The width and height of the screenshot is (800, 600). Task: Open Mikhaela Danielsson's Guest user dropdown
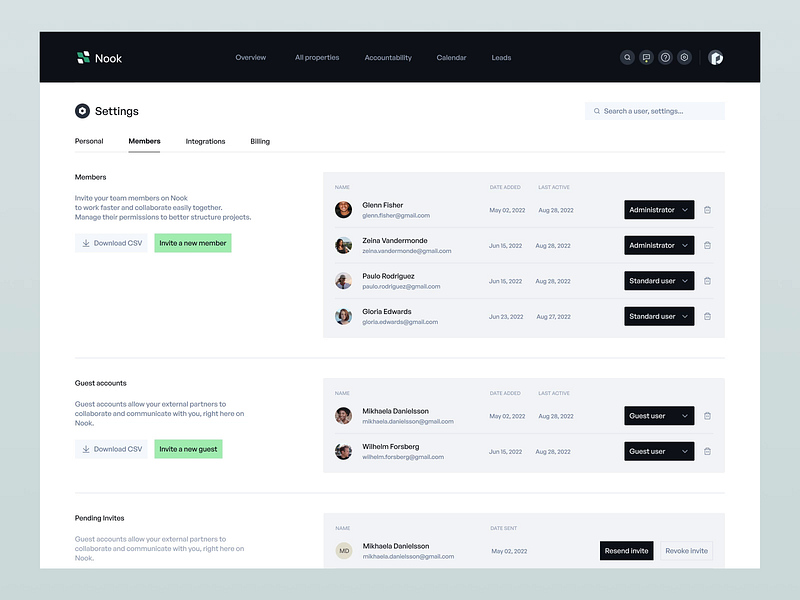point(659,416)
